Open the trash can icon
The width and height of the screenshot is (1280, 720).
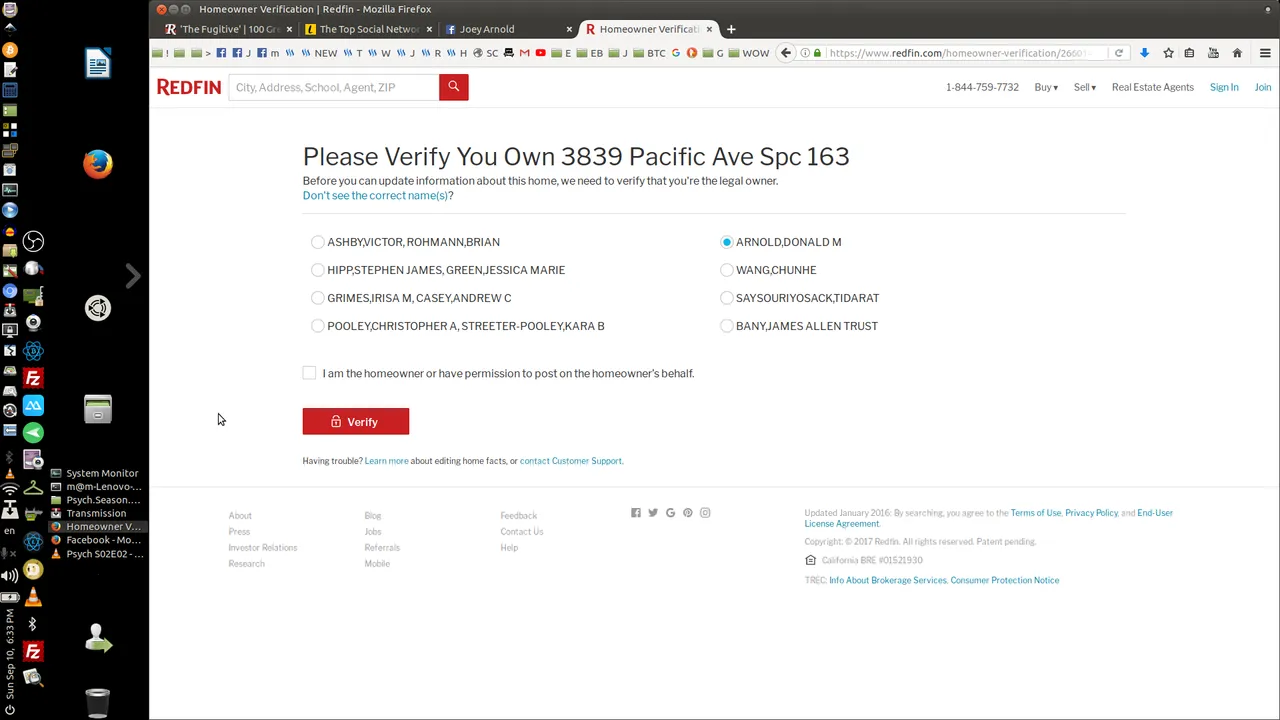(x=98, y=703)
